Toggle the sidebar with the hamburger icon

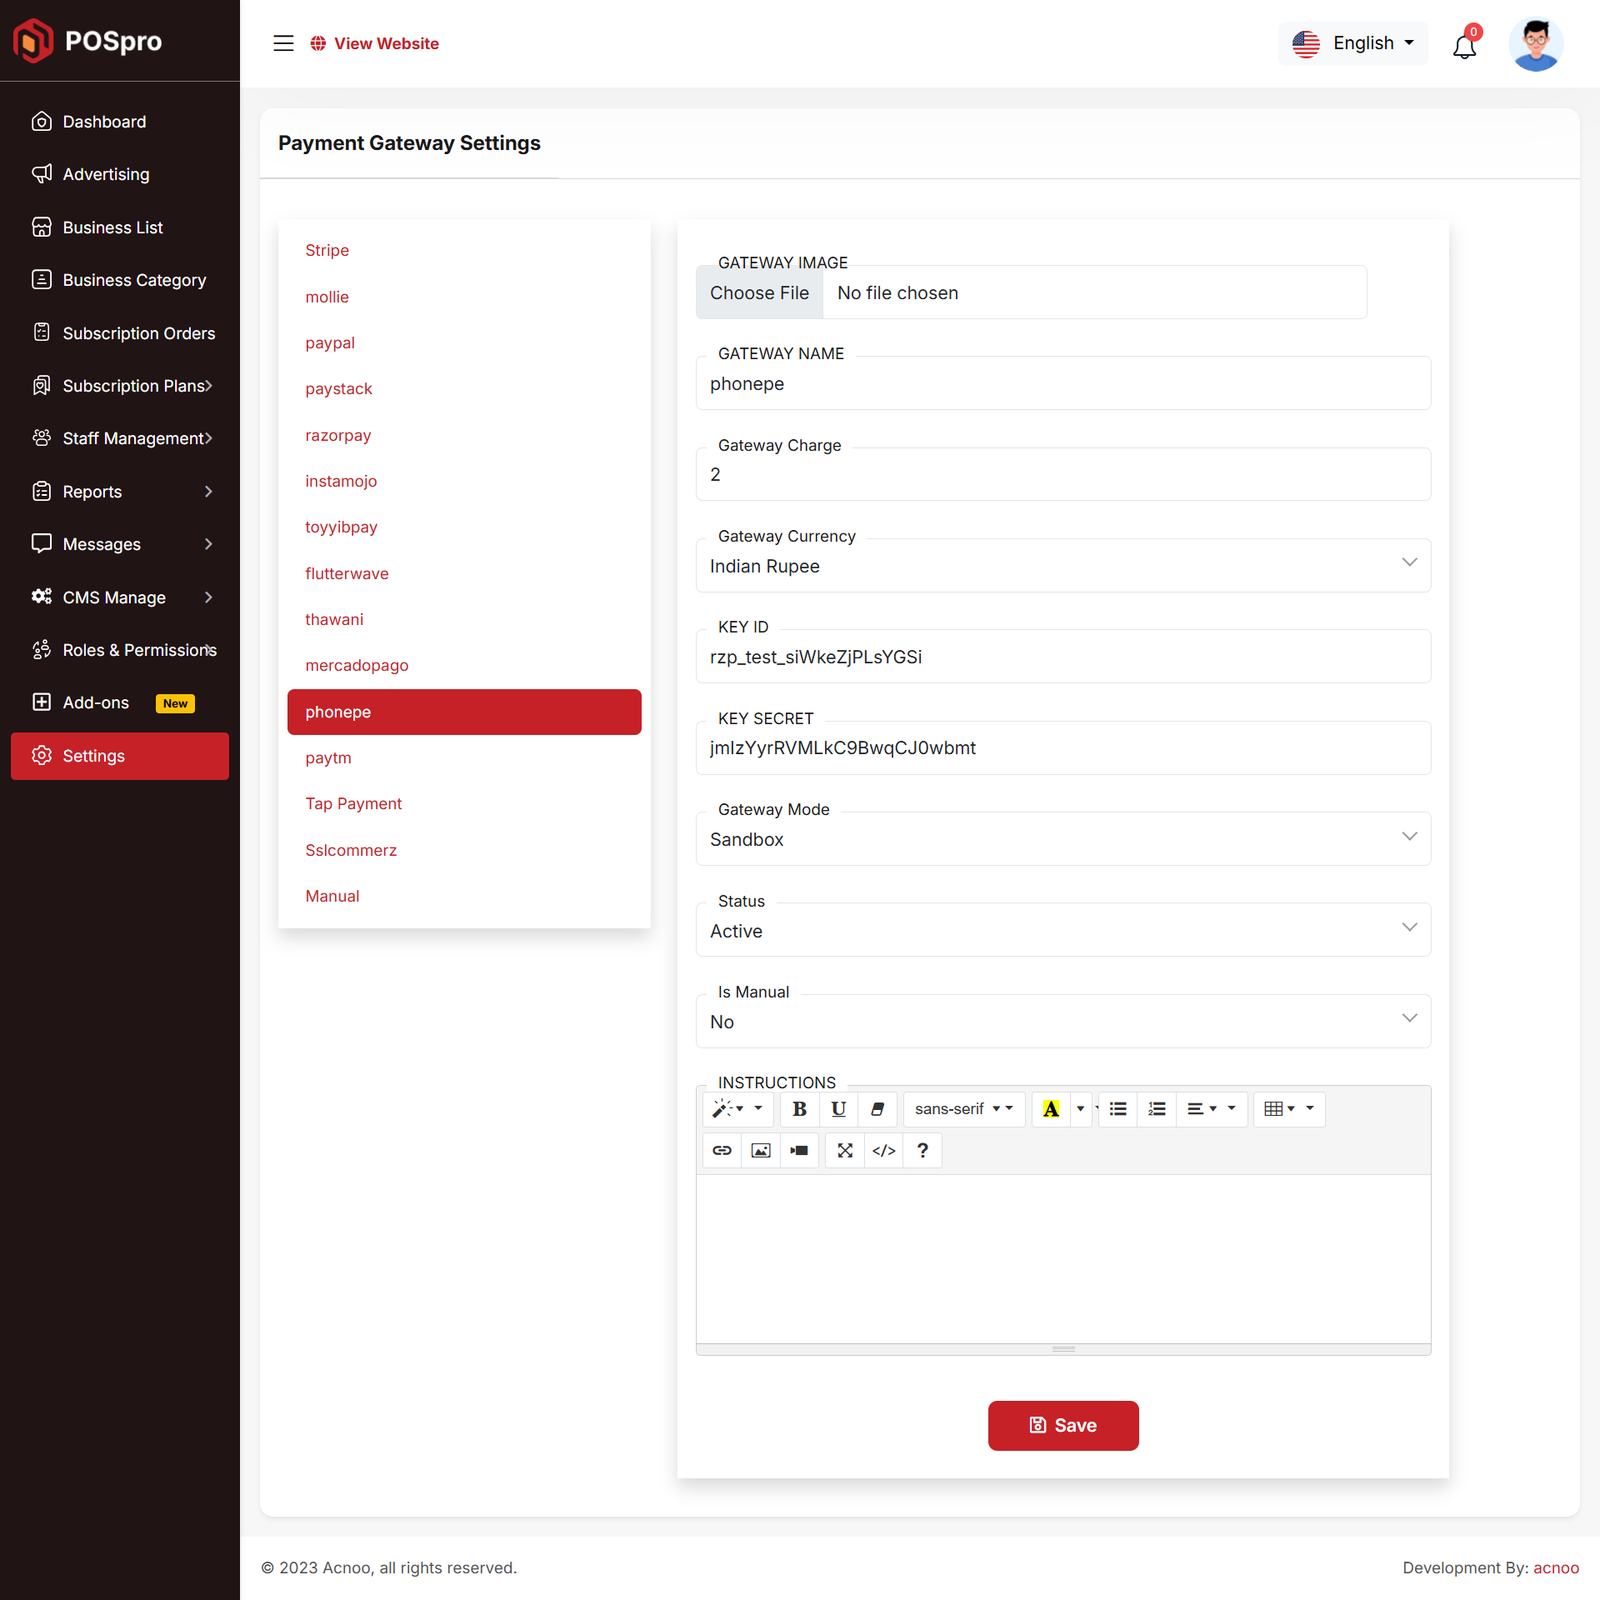(x=284, y=43)
